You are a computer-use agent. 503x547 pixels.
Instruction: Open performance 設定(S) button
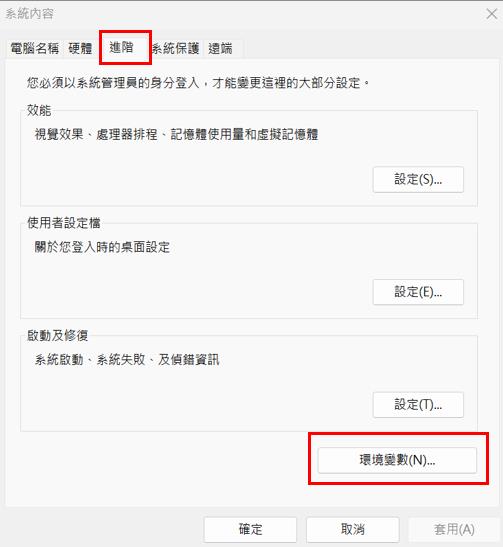click(x=418, y=179)
